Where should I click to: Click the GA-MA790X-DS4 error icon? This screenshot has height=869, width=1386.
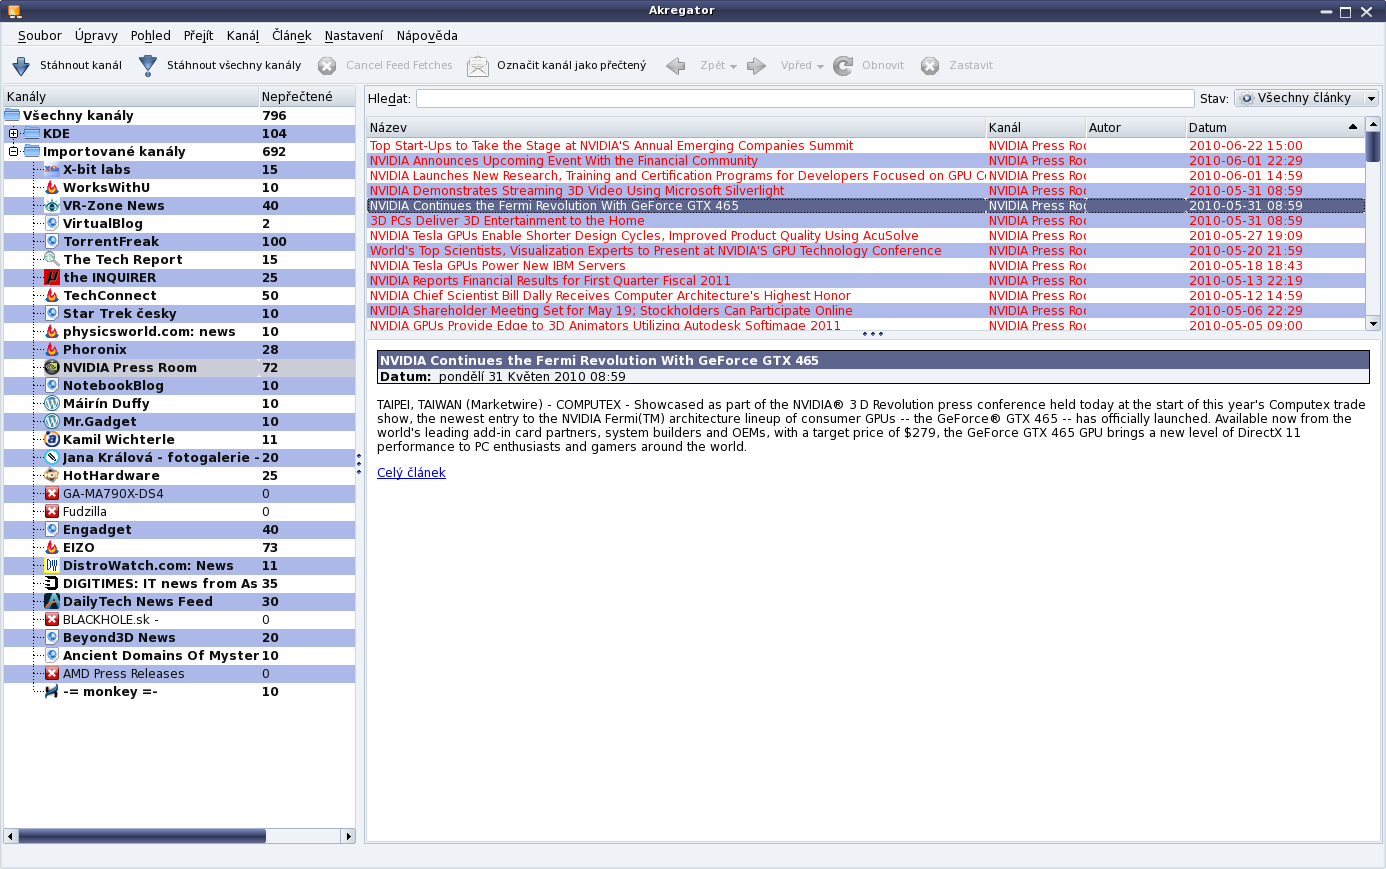pos(52,494)
